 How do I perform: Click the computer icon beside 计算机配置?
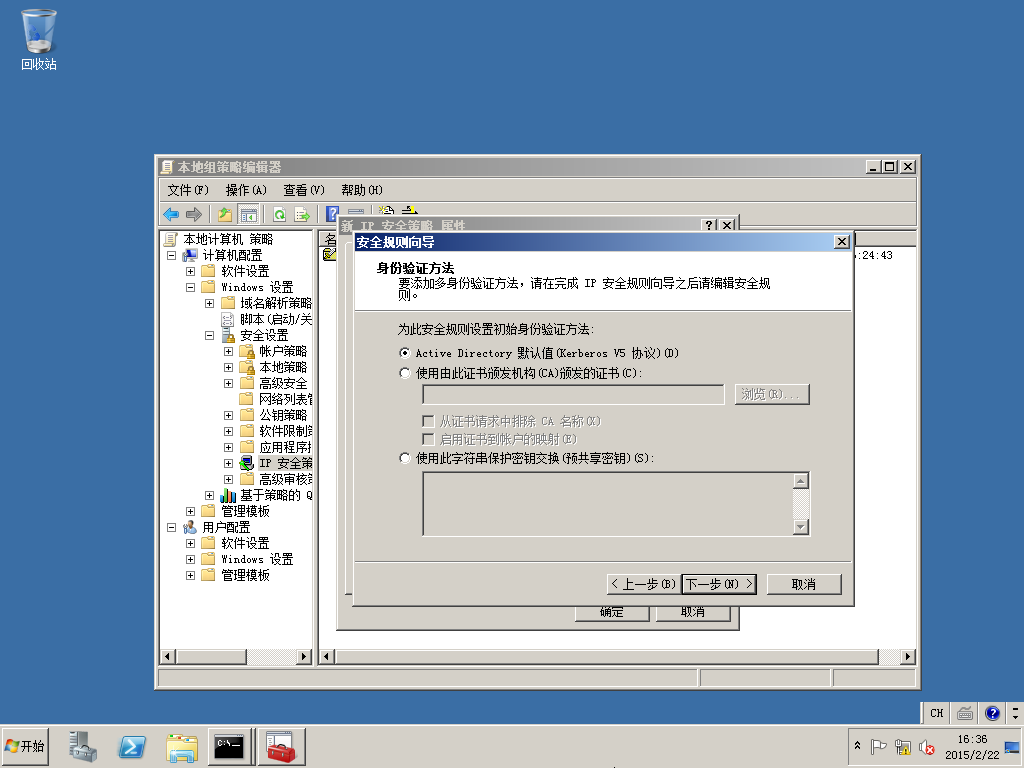[x=190, y=255]
